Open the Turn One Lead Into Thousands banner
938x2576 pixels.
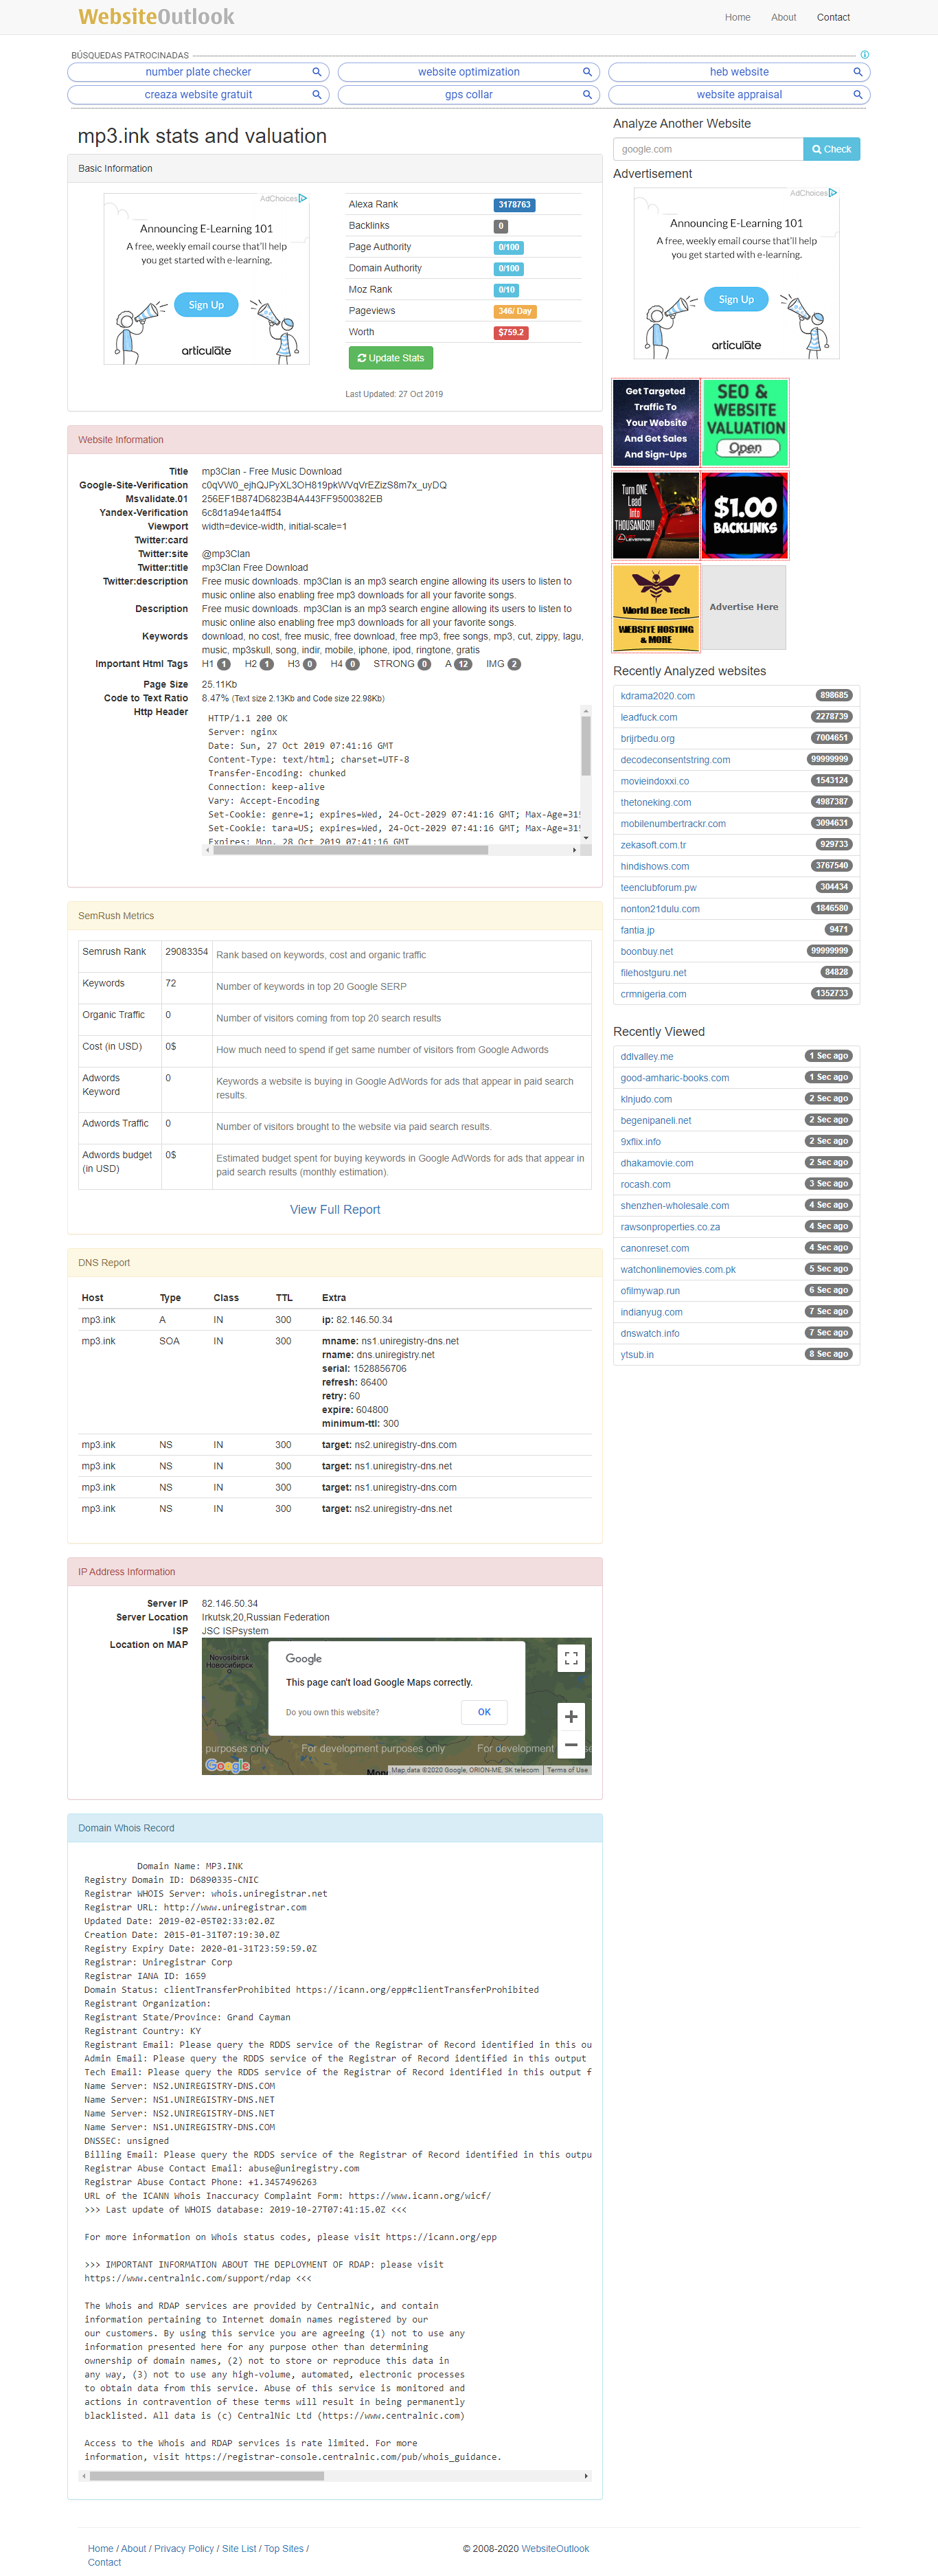(655, 515)
